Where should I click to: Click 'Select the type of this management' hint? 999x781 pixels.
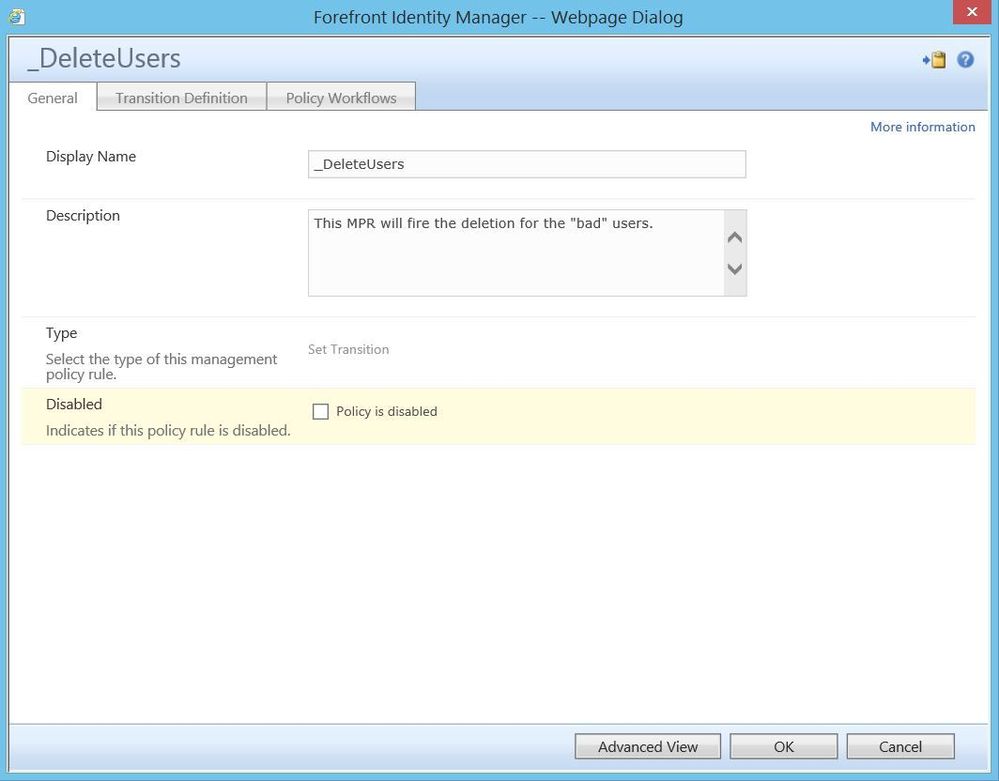click(x=161, y=359)
